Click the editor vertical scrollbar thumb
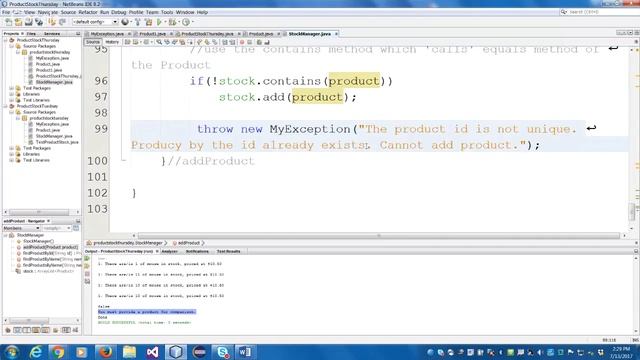Screen dimensions: 640x360 (x=632, y=211)
